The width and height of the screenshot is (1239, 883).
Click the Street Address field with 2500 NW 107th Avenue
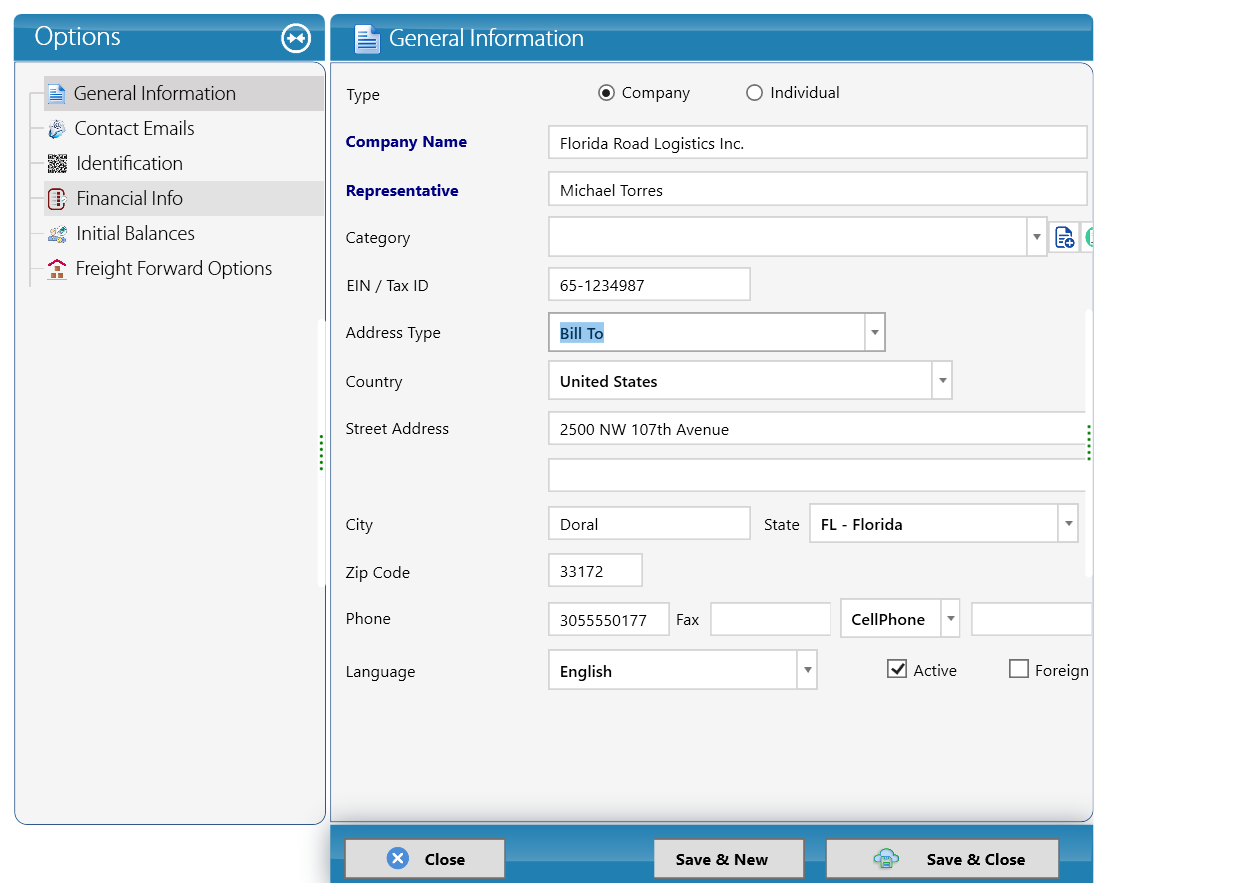[x=818, y=429]
